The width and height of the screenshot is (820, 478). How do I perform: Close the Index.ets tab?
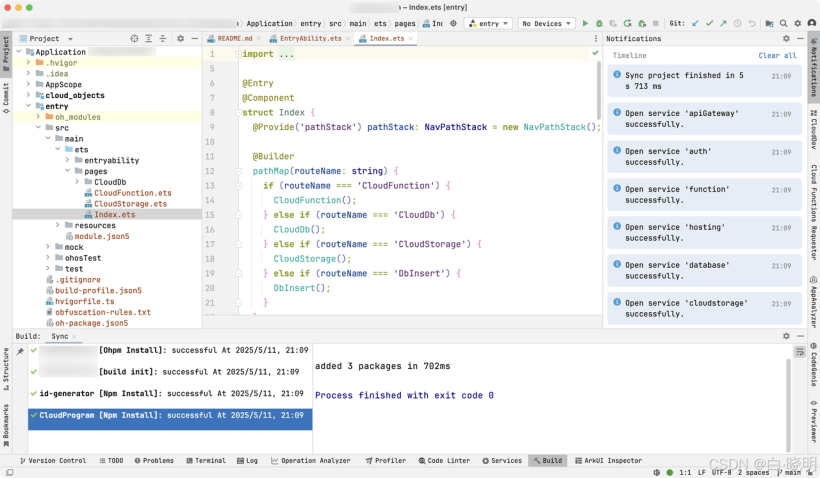point(411,39)
